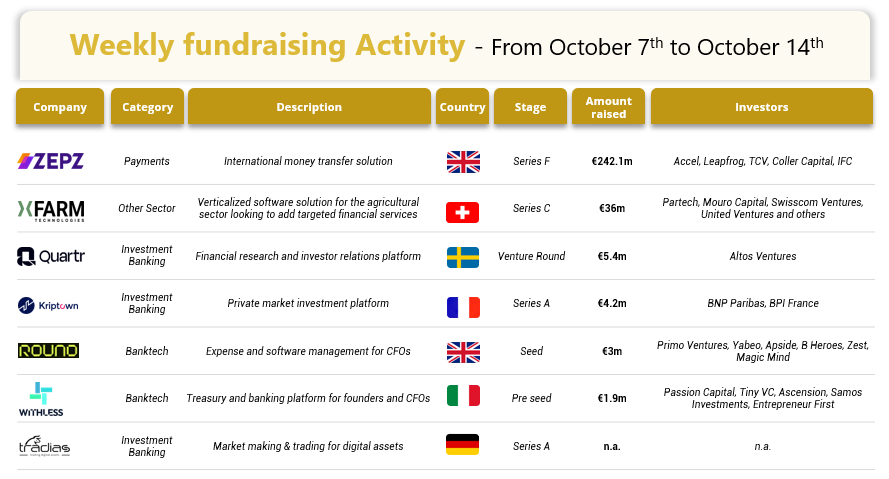This screenshot has height=479, width=889.
Task: Click the xFarm Technologies logo
Action: [51, 210]
